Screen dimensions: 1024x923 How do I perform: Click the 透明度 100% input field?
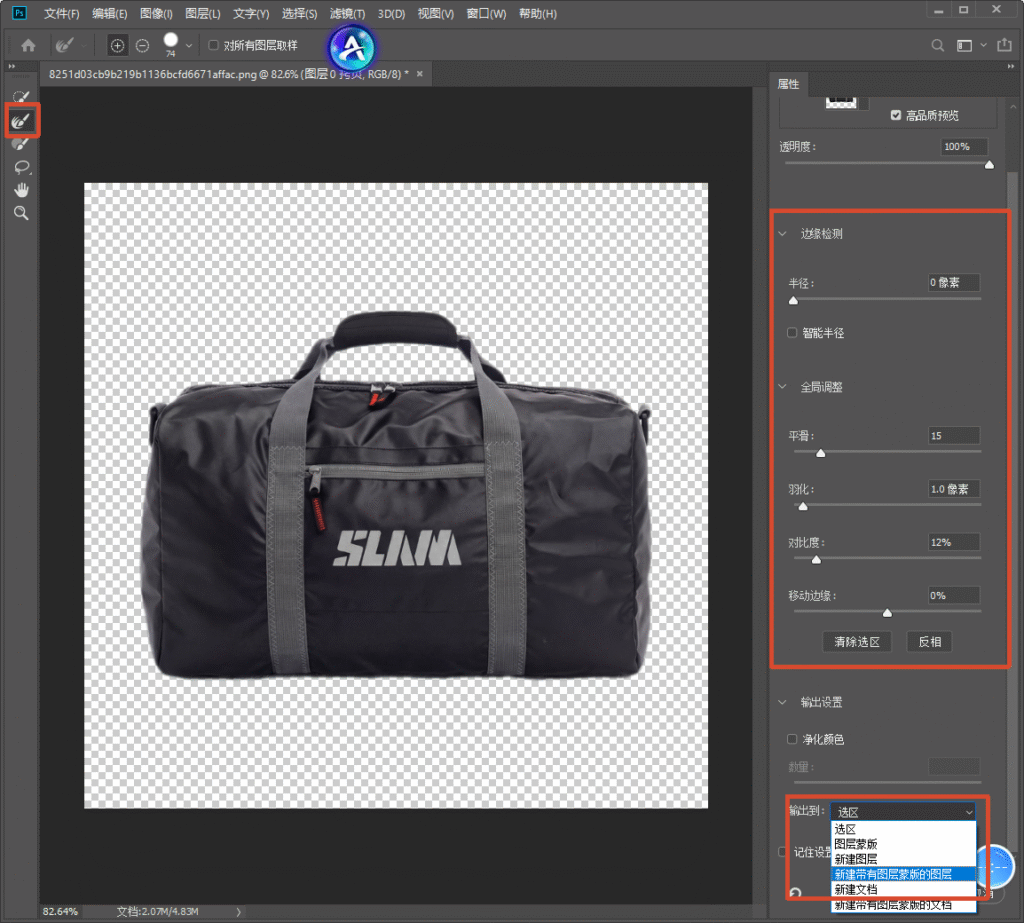coord(963,146)
